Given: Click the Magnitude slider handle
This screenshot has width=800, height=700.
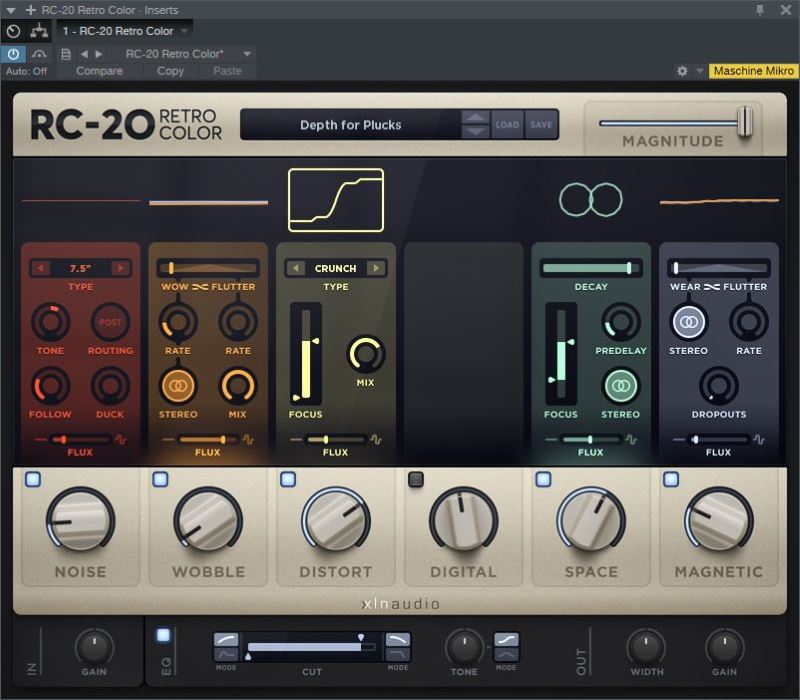Looking at the screenshot, I should click(x=745, y=121).
